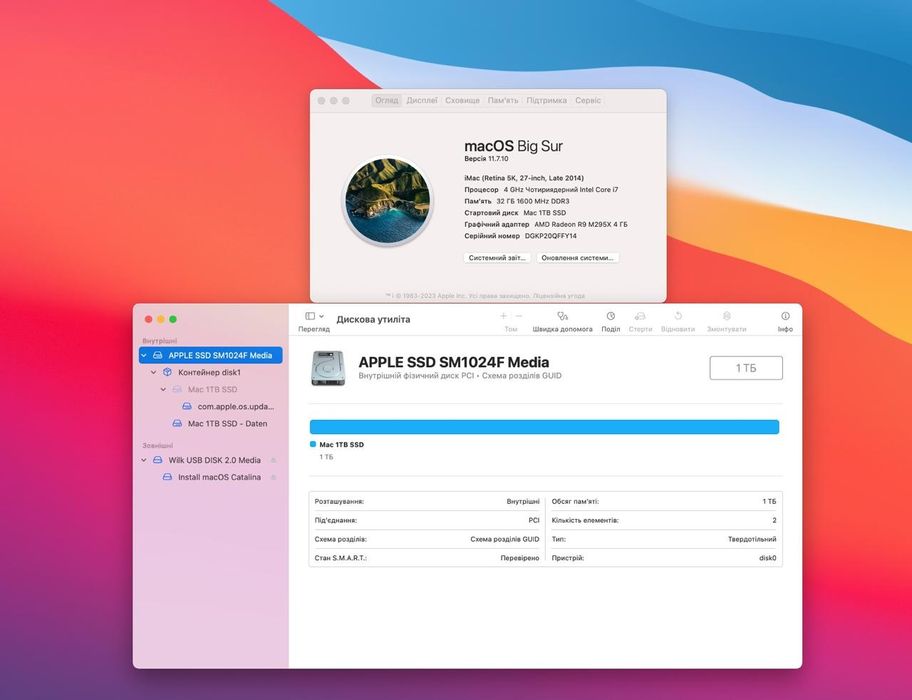Open the Ліцензійна угода link

coord(559,296)
